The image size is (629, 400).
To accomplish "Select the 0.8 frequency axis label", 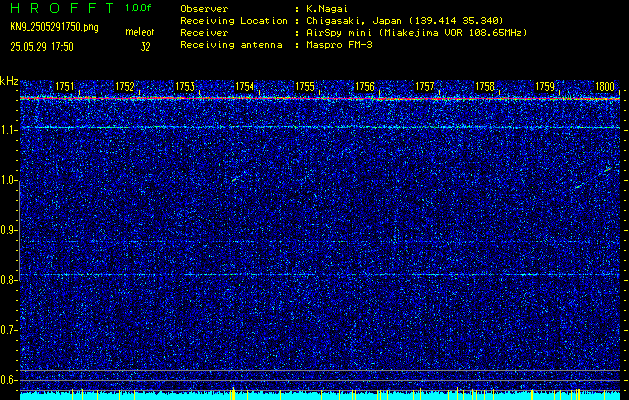I will (8, 280).
